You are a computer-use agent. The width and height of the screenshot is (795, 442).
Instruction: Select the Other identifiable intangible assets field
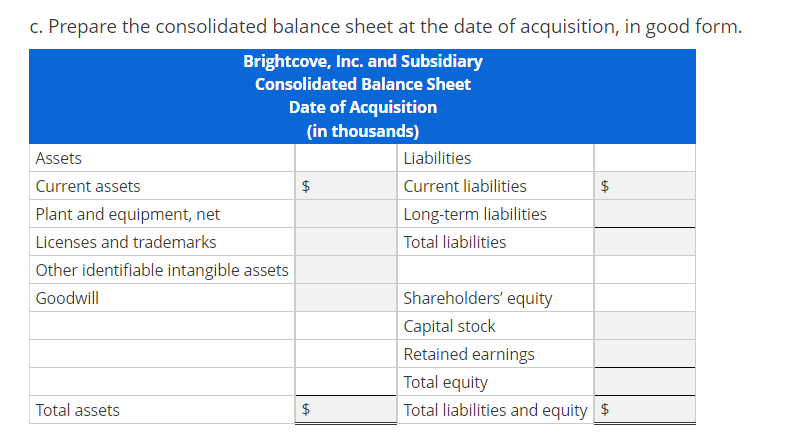346,270
